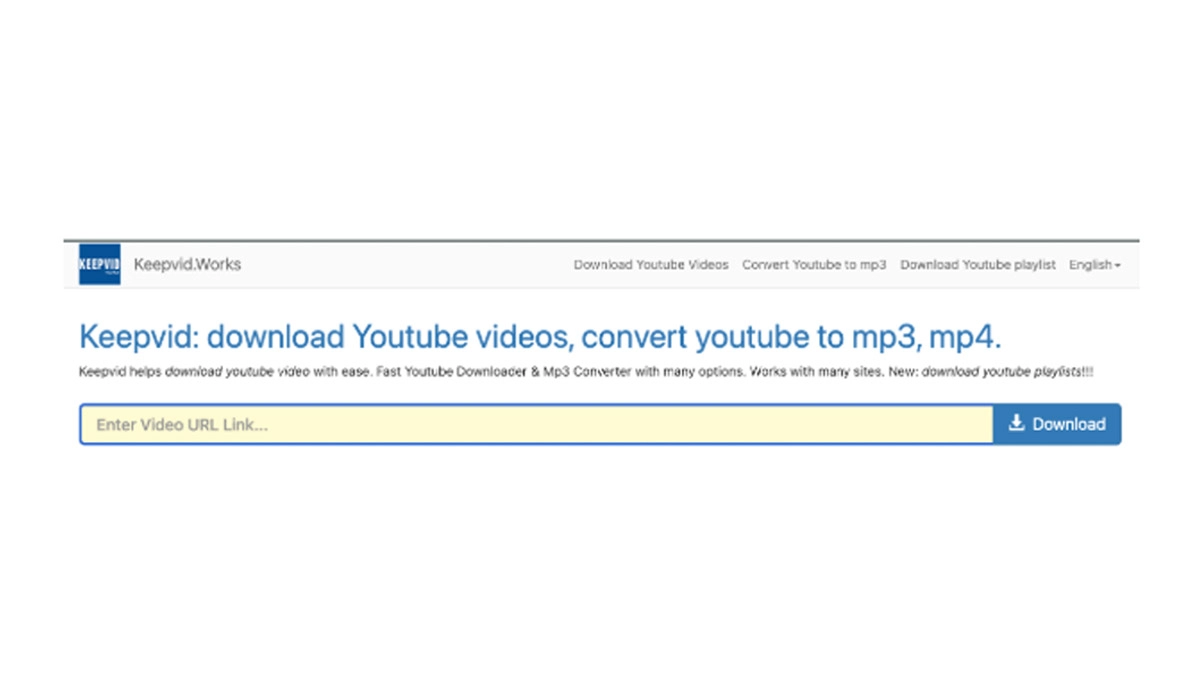This screenshot has width=1200, height=675.
Task: Go to Convert Youtube to mp3
Action: [813, 265]
